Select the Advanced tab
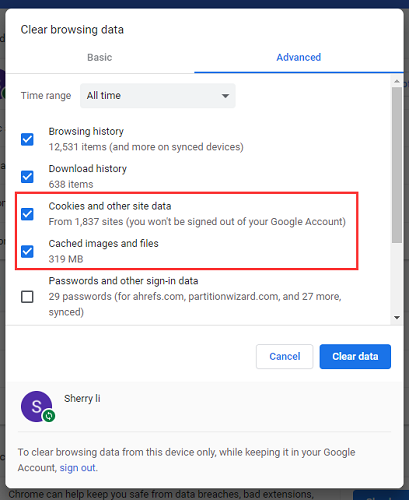The image size is (409, 500). coord(299,57)
